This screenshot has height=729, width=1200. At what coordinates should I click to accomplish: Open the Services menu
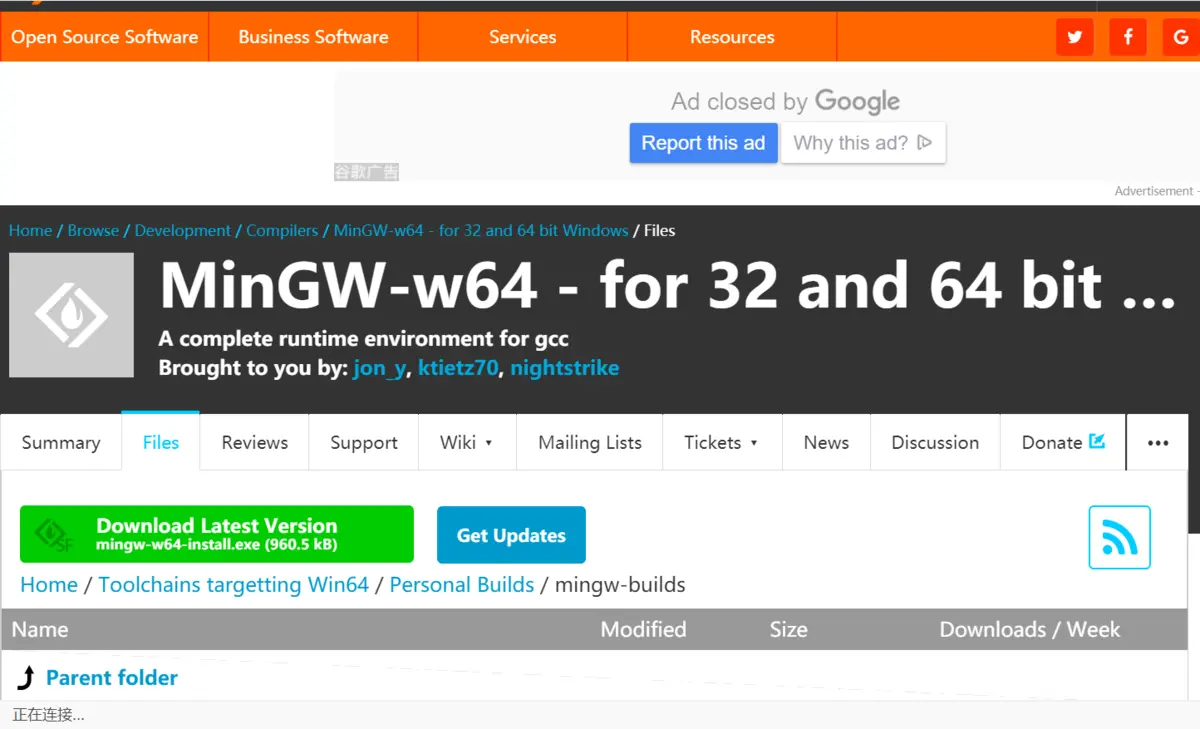[522, 37]
